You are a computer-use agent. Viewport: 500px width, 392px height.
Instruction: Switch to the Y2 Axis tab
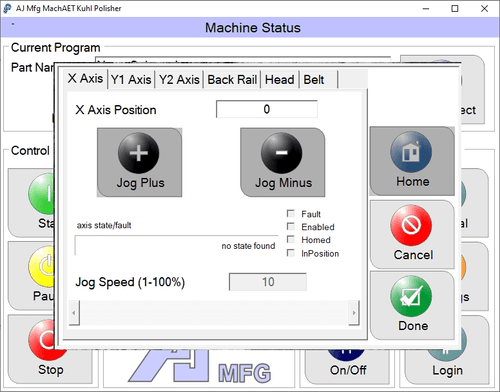(x=179, y=80)
